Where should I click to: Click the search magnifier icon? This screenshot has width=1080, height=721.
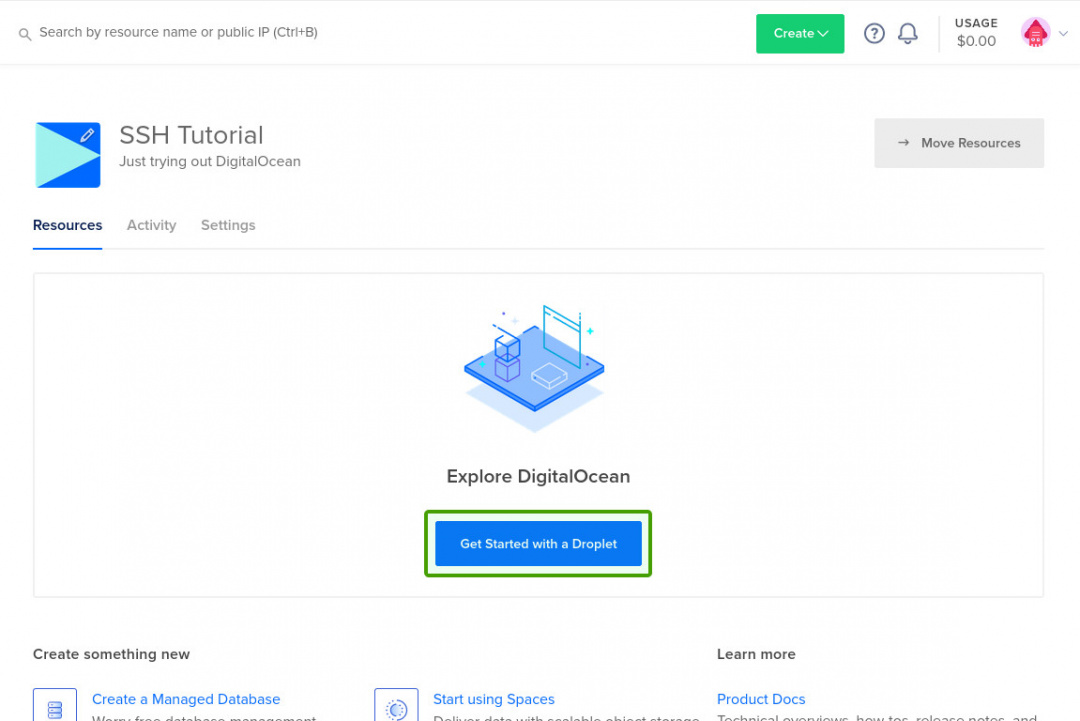coord(25,34)
